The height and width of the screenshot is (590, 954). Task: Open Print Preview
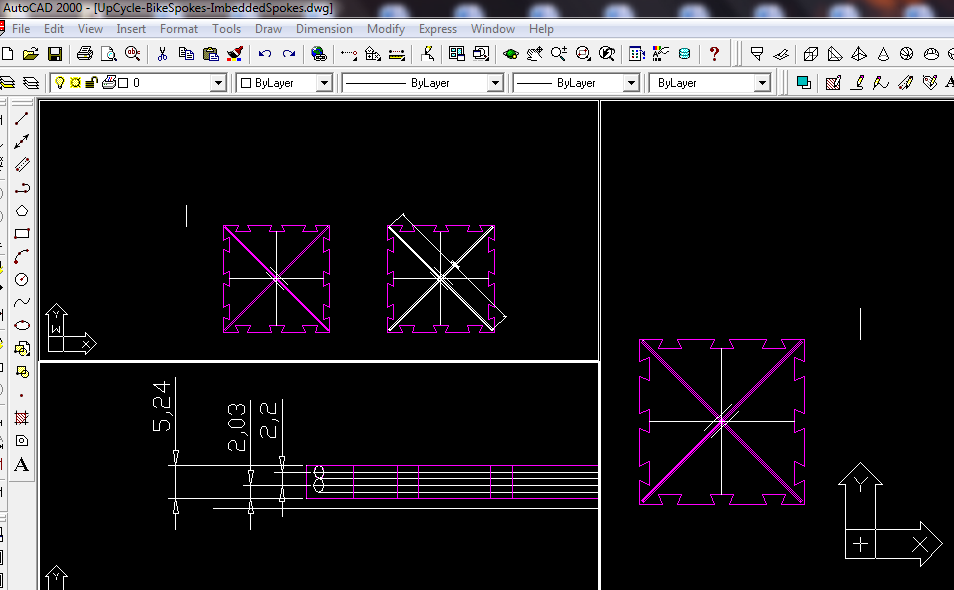click(x=109, y=54)
